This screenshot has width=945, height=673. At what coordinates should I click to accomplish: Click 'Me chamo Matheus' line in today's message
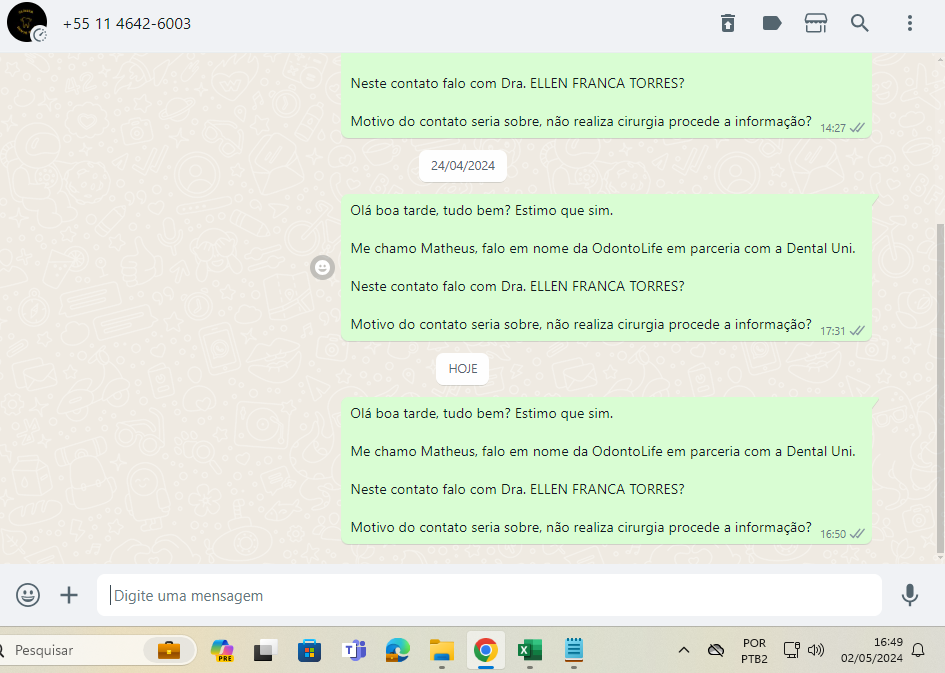pyautogui.click(x=603, y=451)
